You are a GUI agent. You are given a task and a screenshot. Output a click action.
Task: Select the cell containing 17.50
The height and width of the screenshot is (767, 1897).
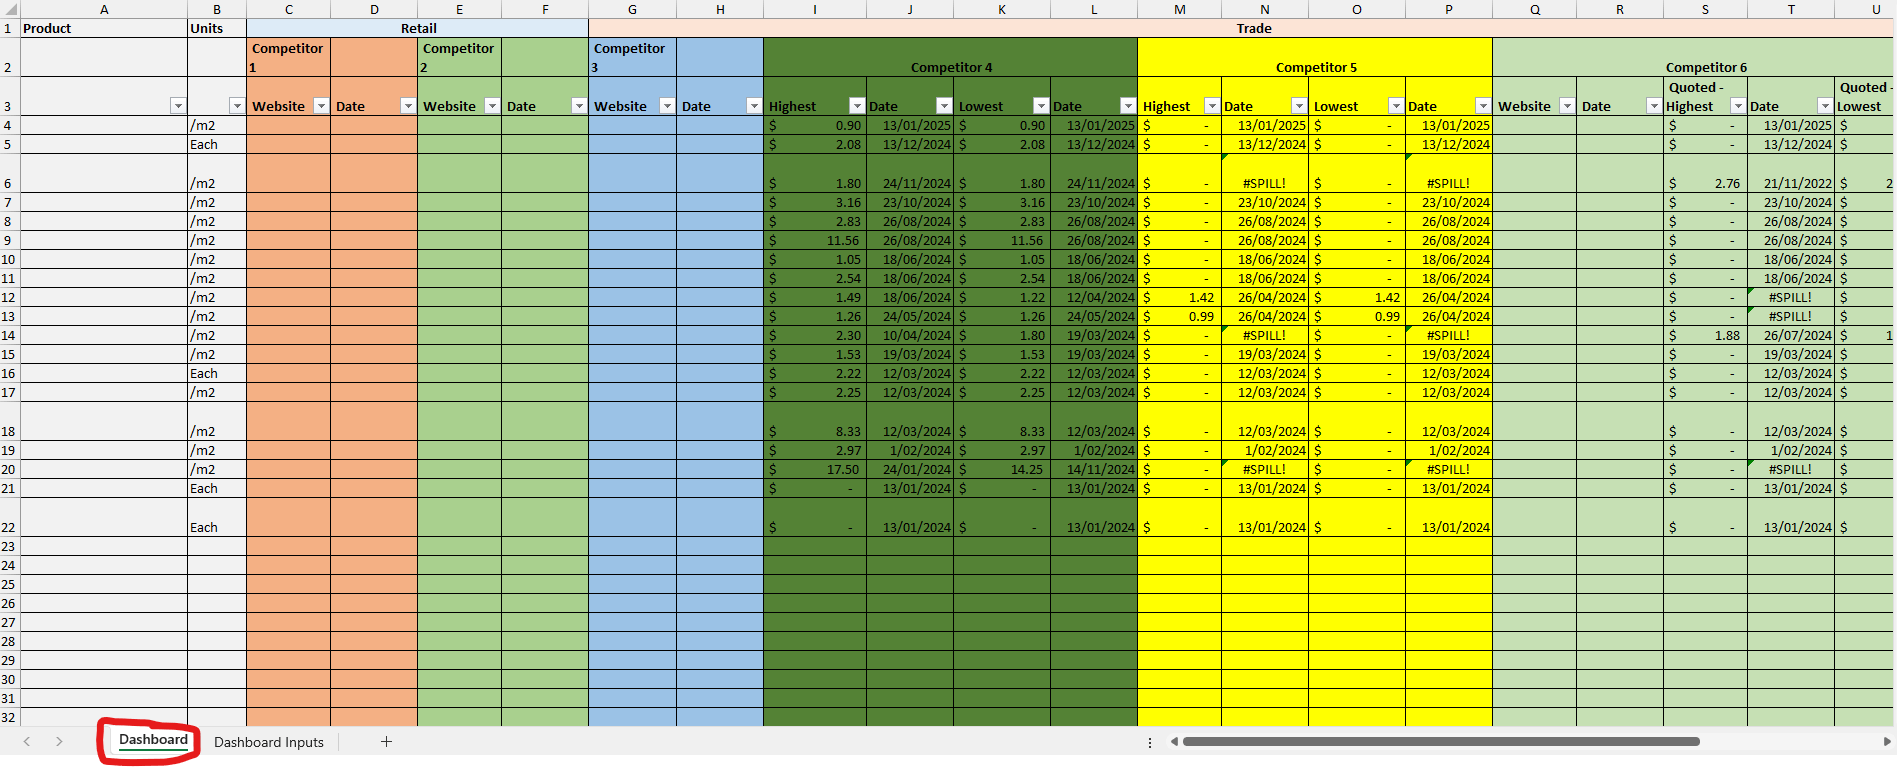[x=815, y=469]
